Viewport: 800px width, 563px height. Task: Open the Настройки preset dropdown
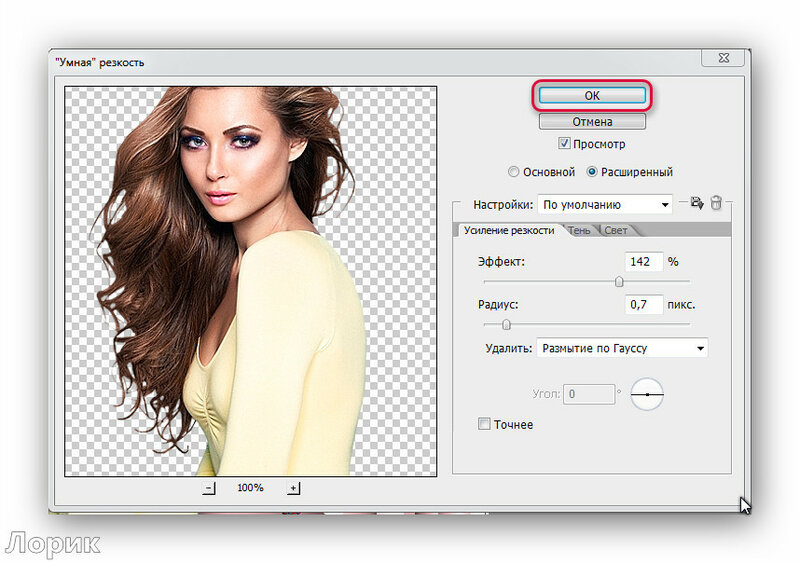click(605, 205)
